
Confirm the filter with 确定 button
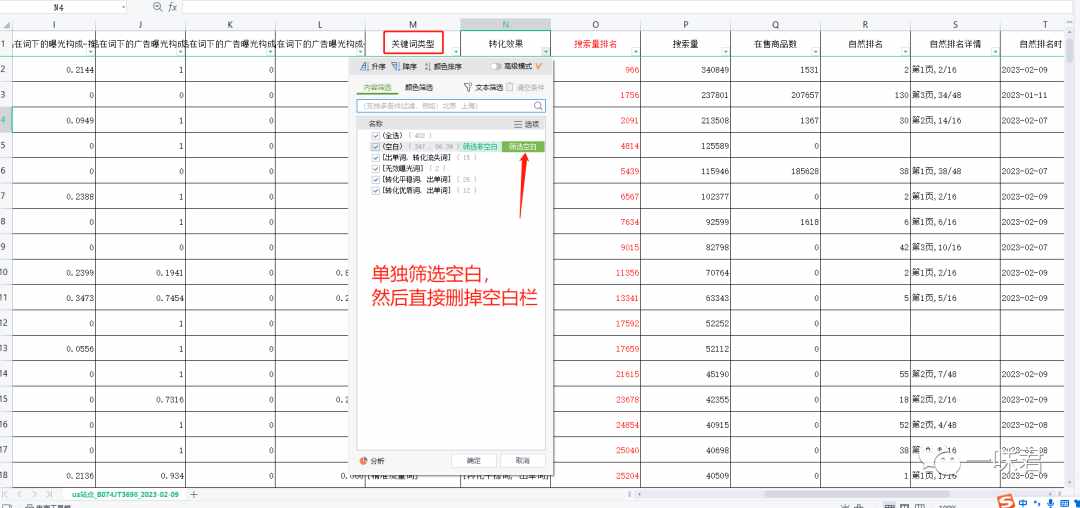(473, 461)
